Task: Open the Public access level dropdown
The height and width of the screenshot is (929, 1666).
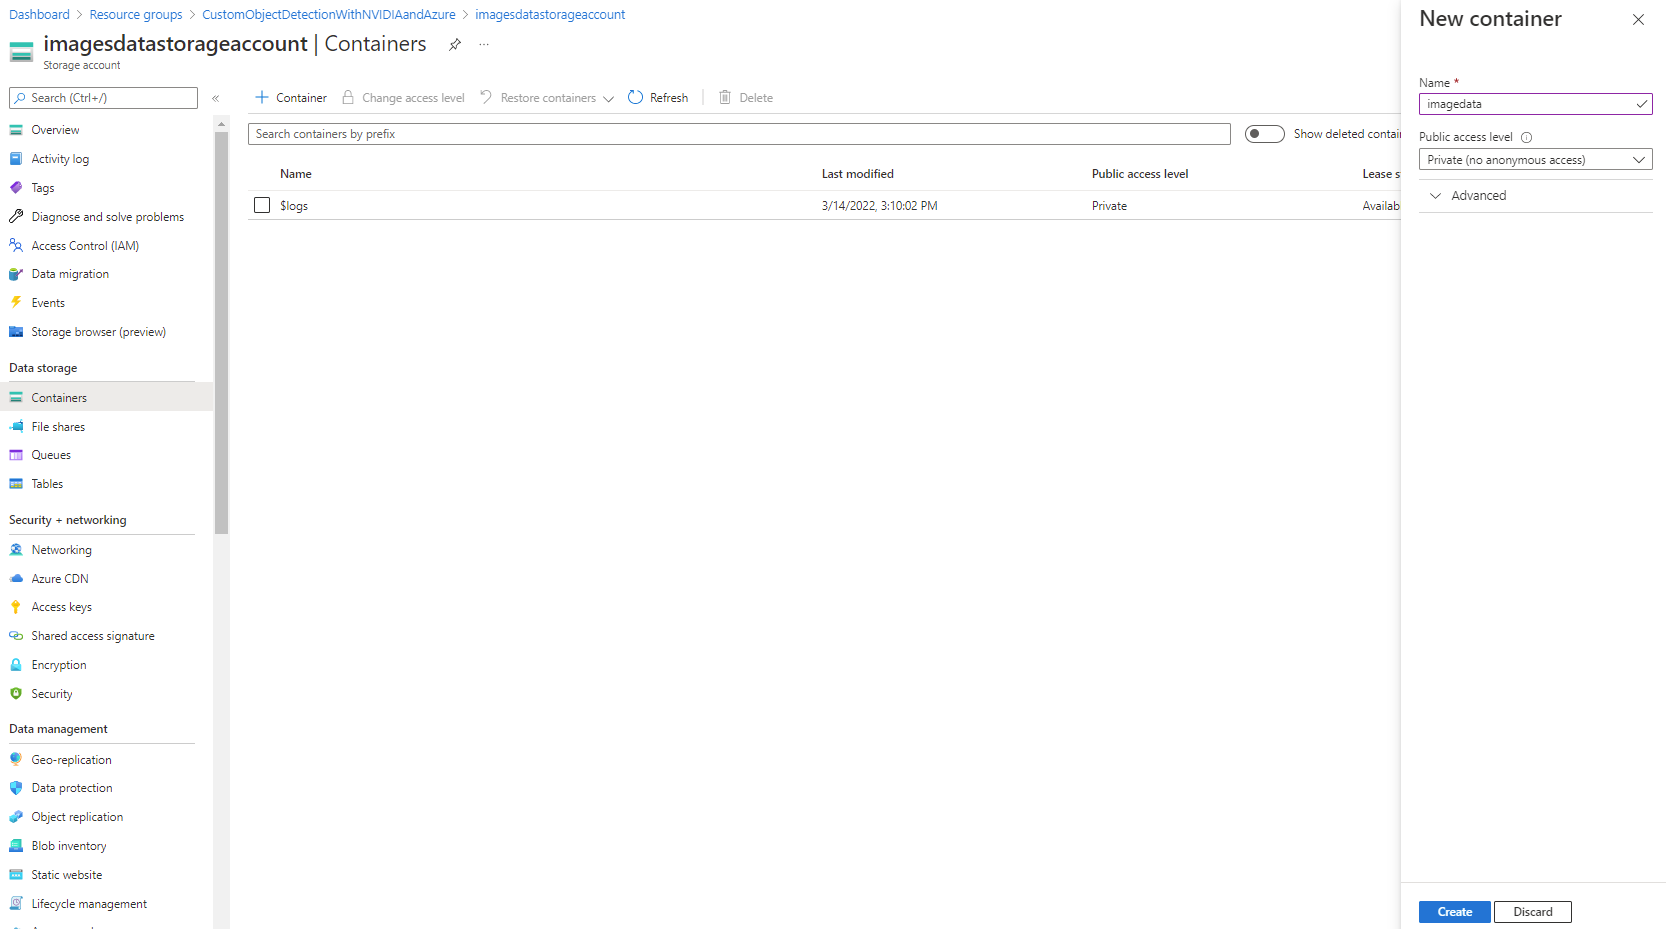Action: point(1535,160)
